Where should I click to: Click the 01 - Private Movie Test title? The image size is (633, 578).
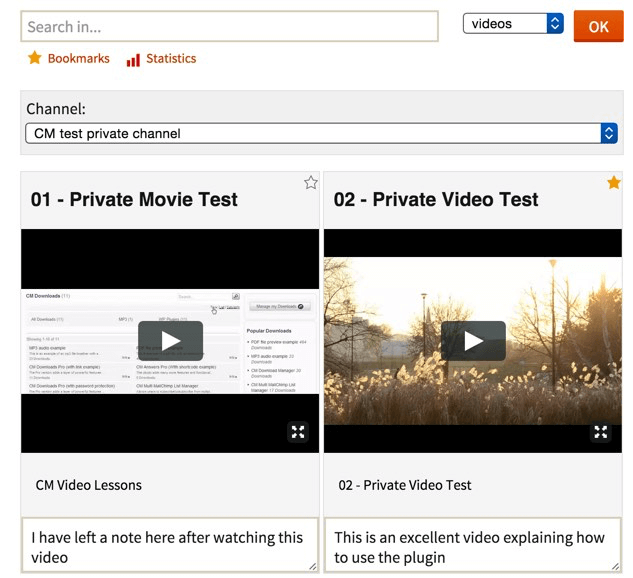[134, 199]
